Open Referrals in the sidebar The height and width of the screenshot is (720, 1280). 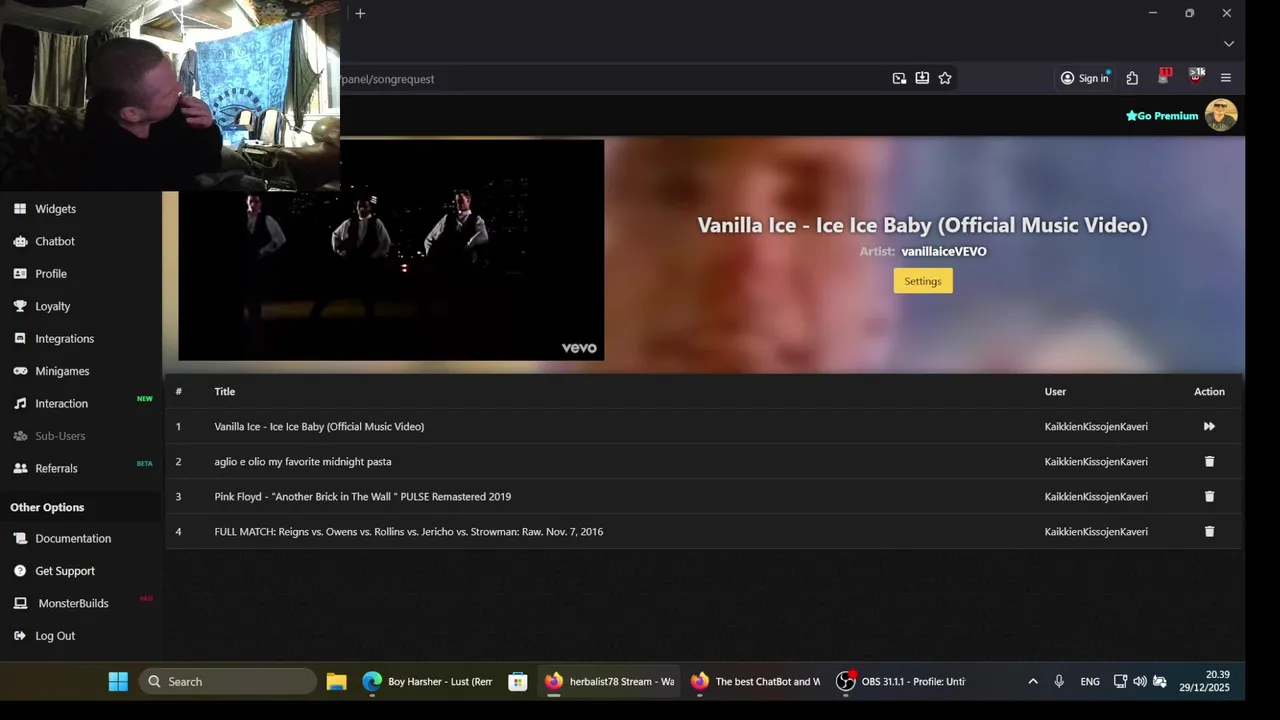click(56, 468)
